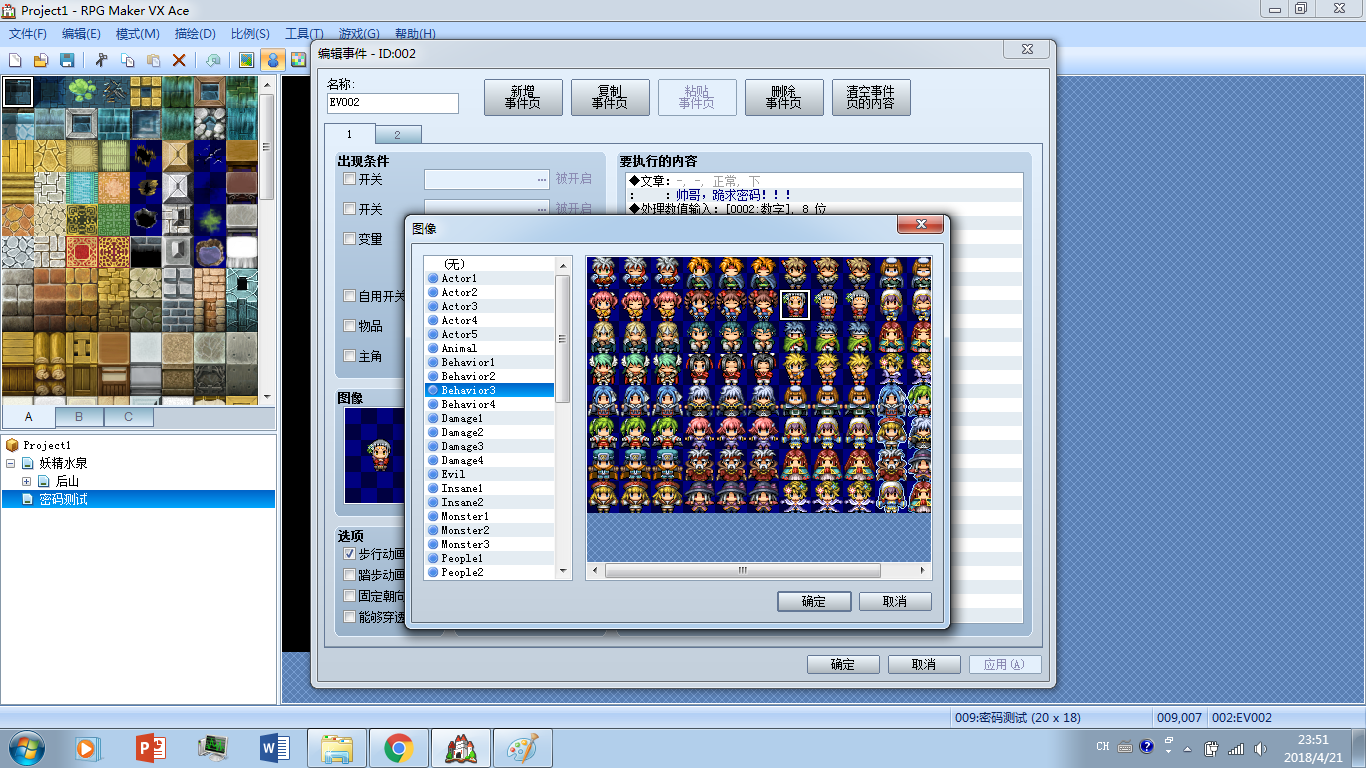Collapse the 妖精水泉 map tree node
The width and height of the screenshot is (1366, 768).
tap(11, 464)
